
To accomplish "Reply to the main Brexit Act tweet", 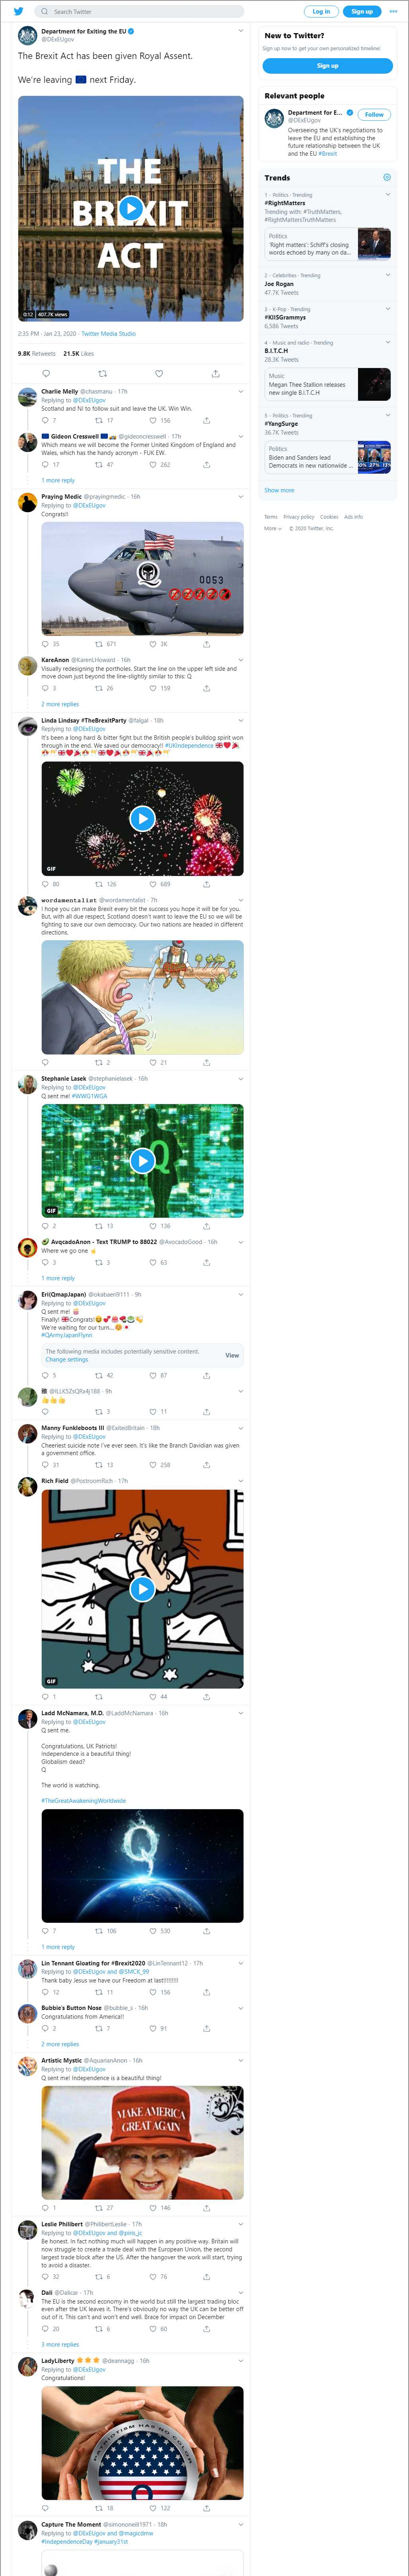I will (x=45, y=373).
